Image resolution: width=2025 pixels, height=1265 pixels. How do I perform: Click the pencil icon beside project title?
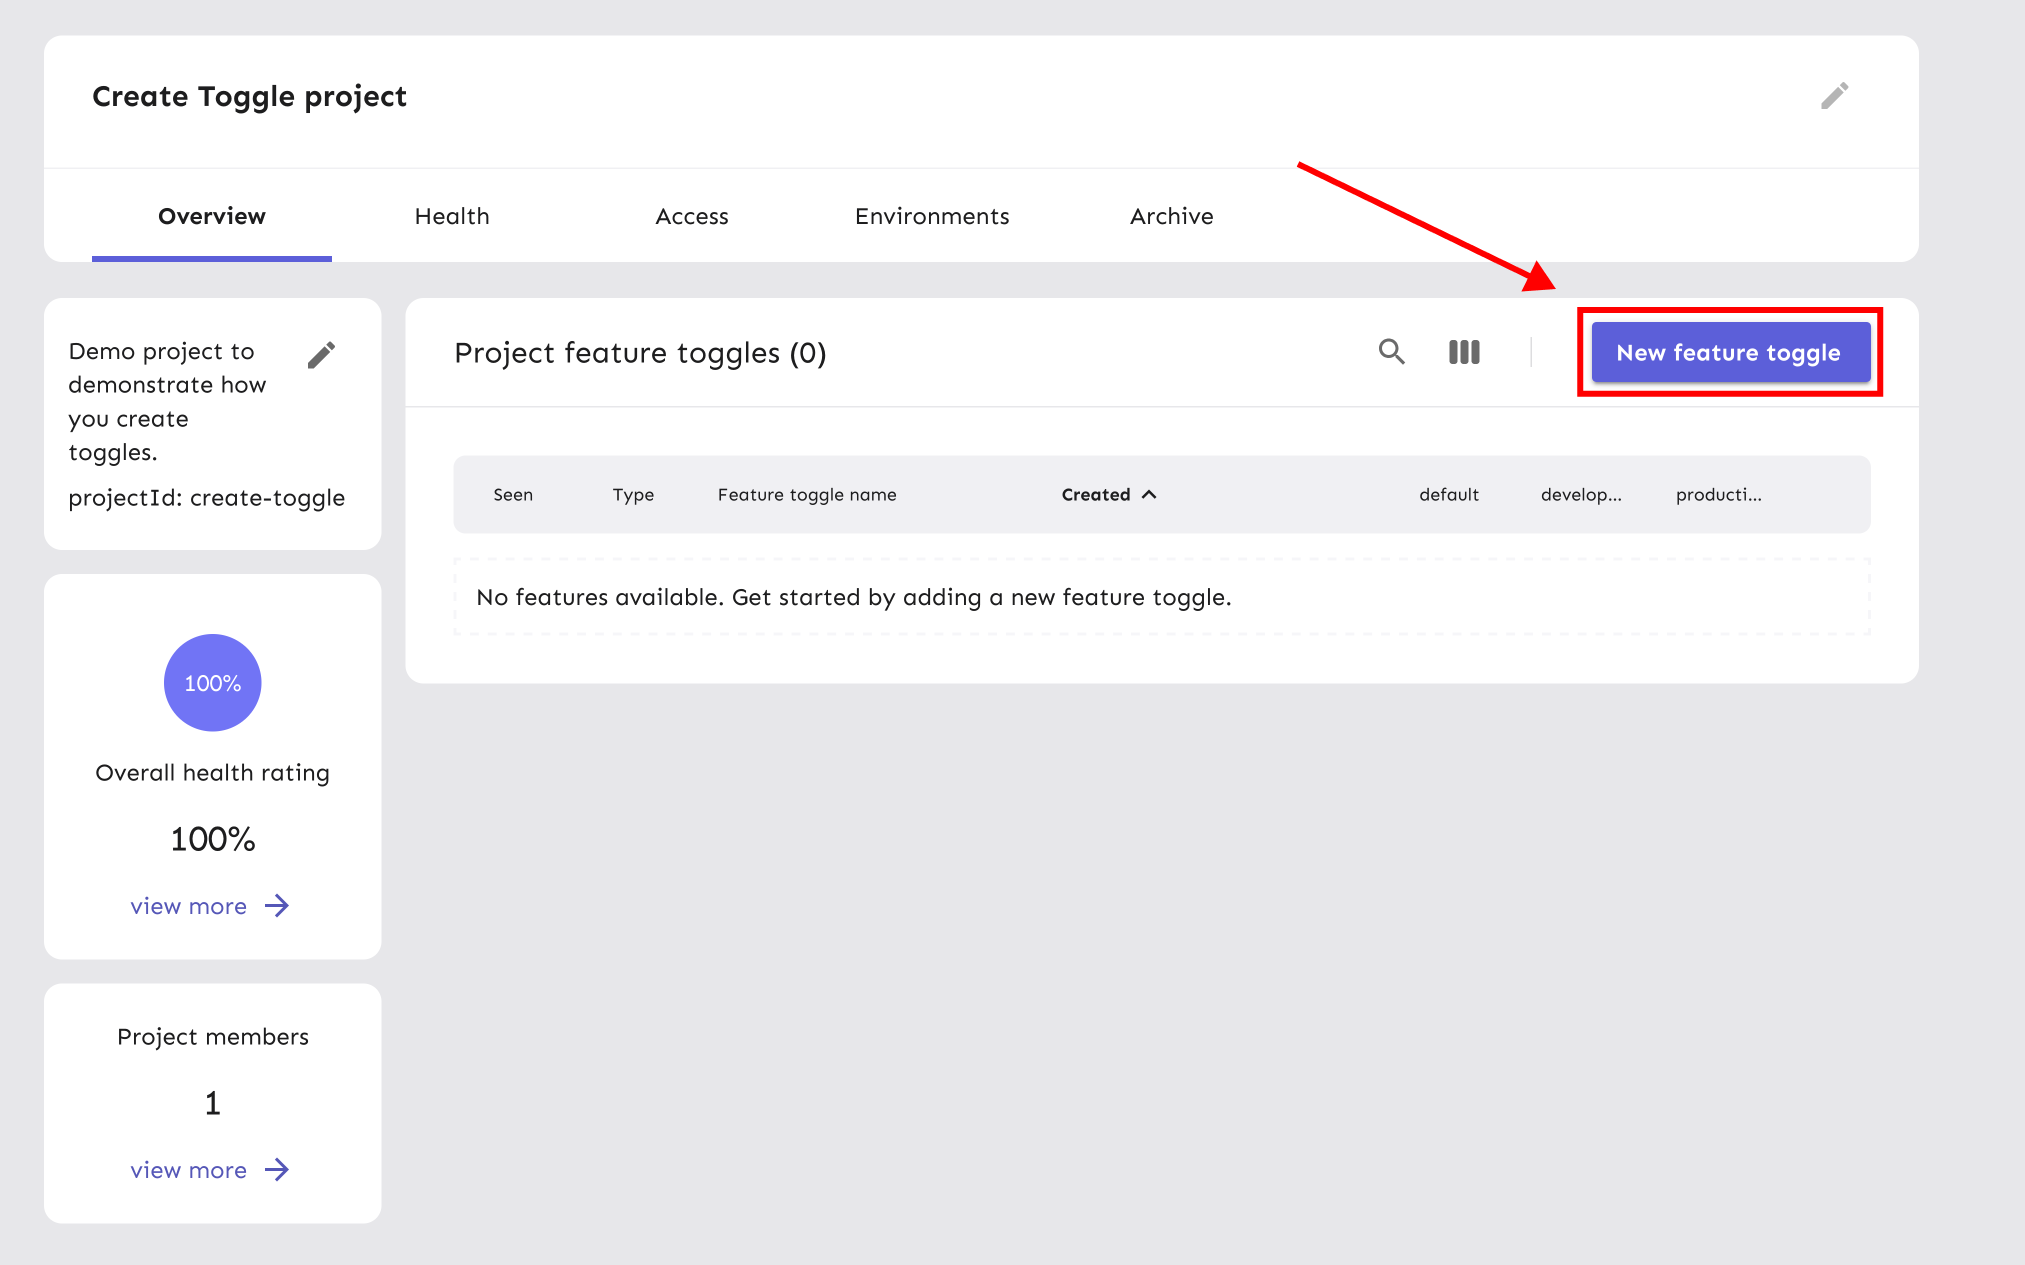pos(1834,96)
